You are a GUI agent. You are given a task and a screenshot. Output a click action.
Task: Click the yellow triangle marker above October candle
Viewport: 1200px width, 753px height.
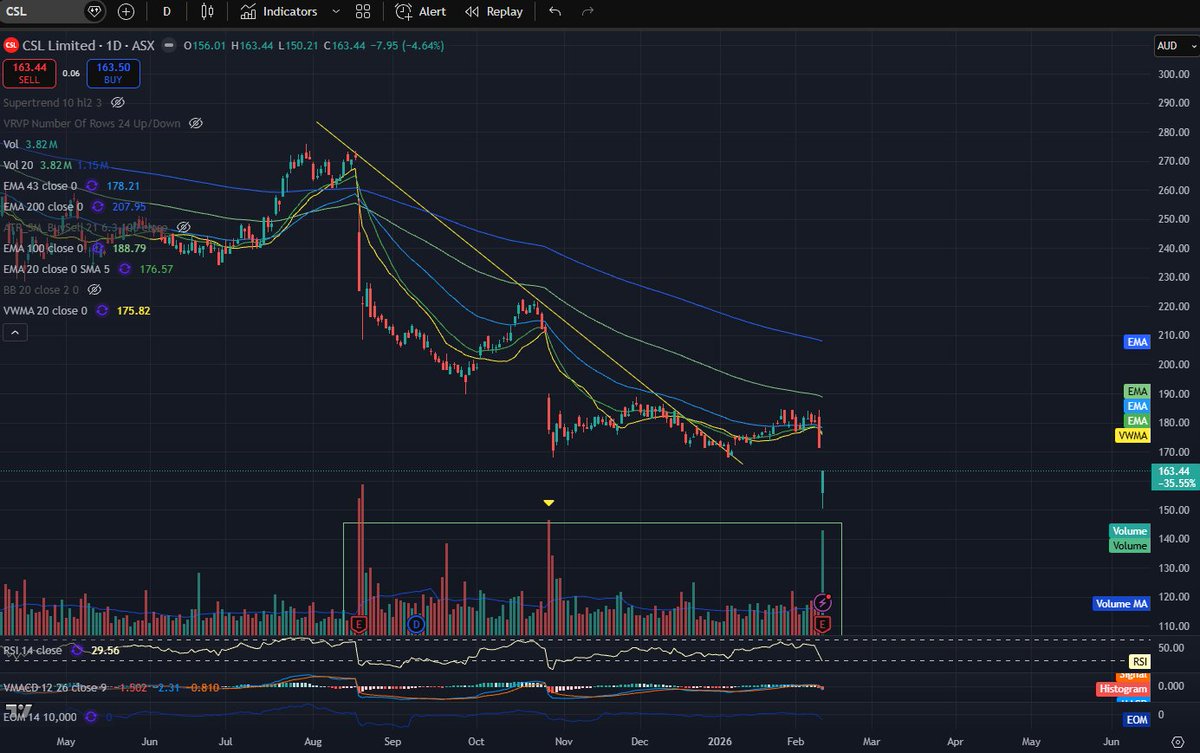tap(548, 503)
